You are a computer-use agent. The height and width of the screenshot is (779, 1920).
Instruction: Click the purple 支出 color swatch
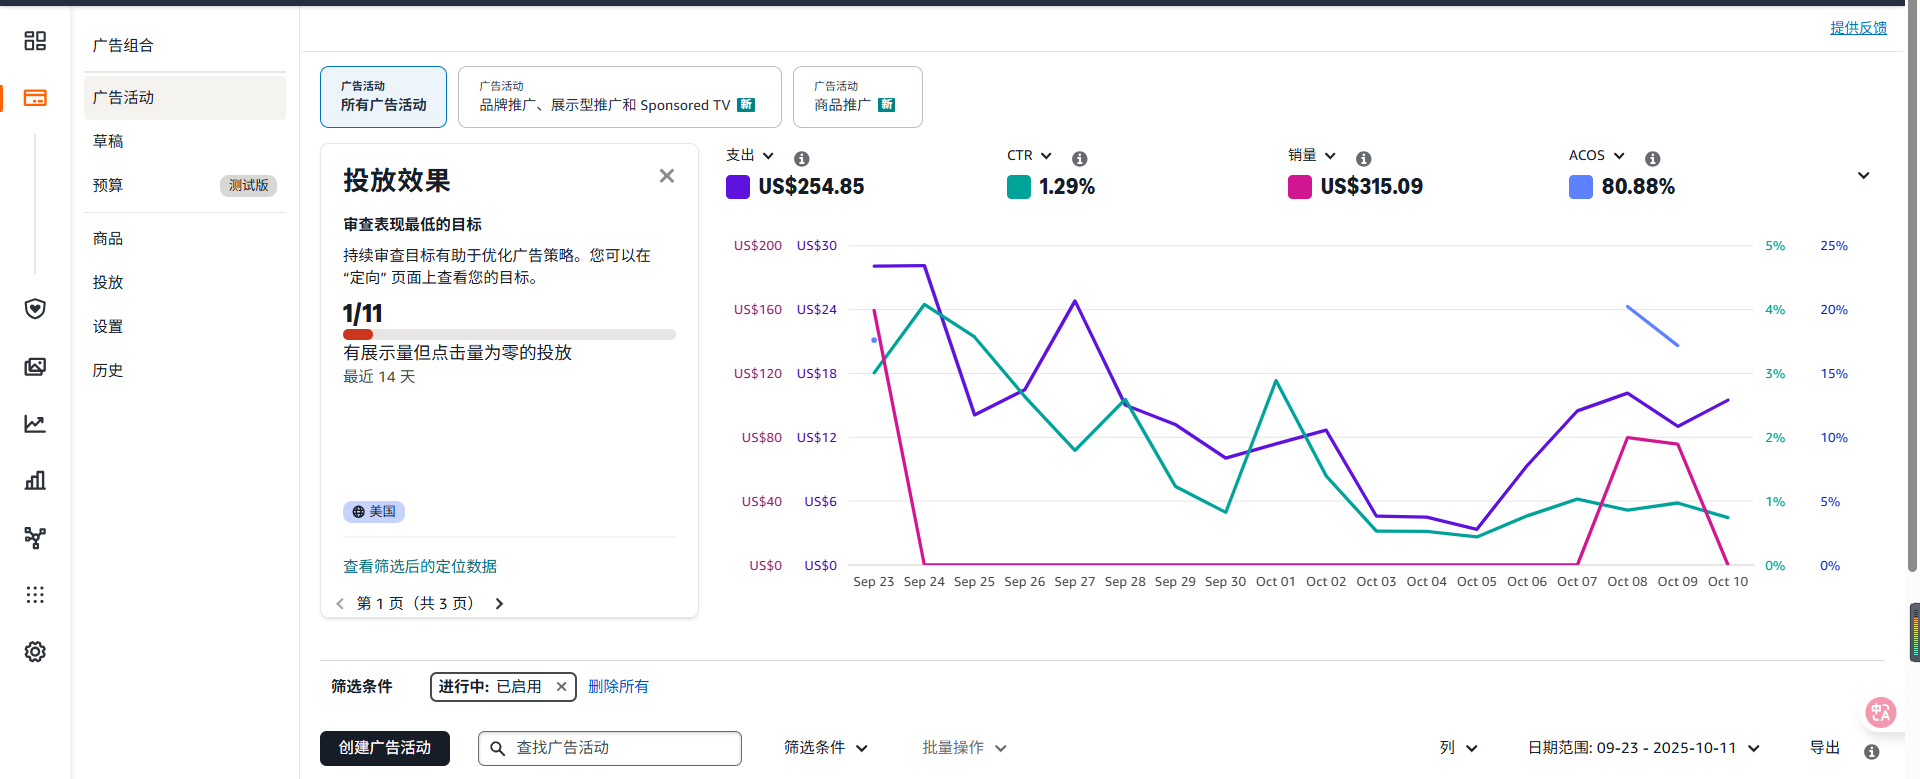tap(738, 187)
